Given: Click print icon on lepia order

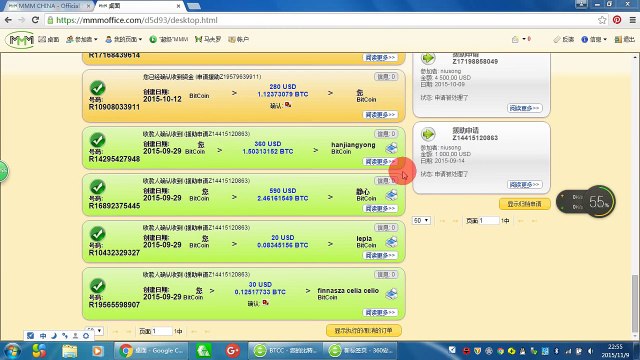Looking at the screenshot, I should click(x=391, y=242).
